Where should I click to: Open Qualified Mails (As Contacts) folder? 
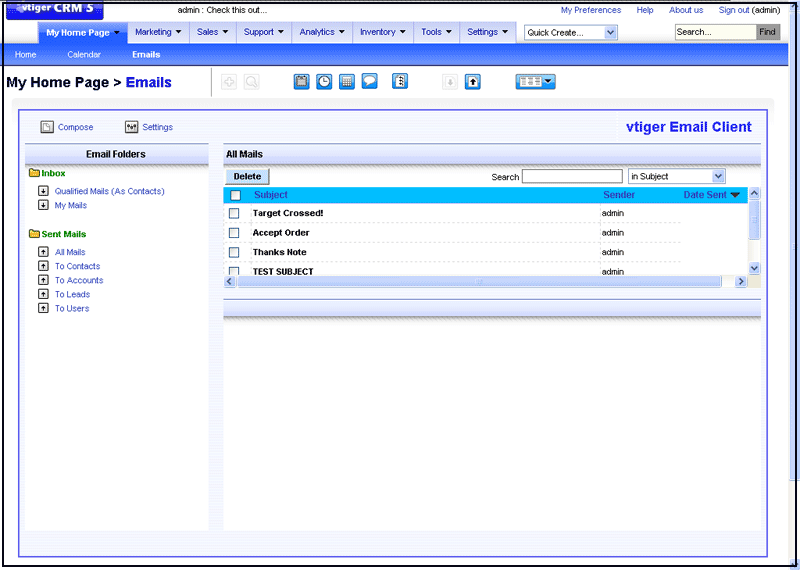coord(110,191)
